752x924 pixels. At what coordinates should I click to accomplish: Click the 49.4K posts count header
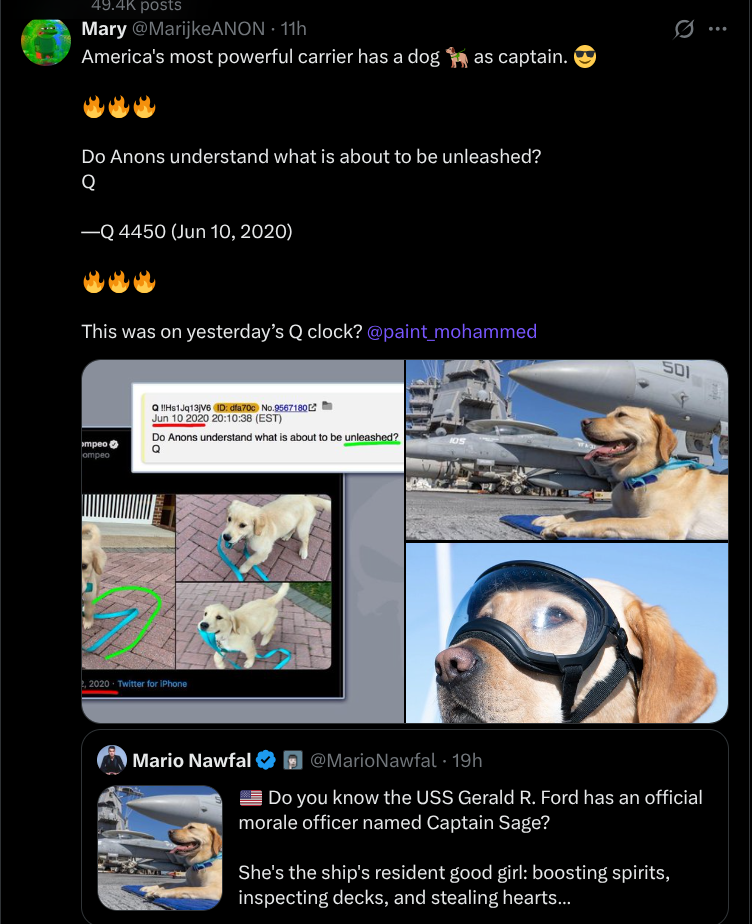pyautogui.click(x=136, y=6)
